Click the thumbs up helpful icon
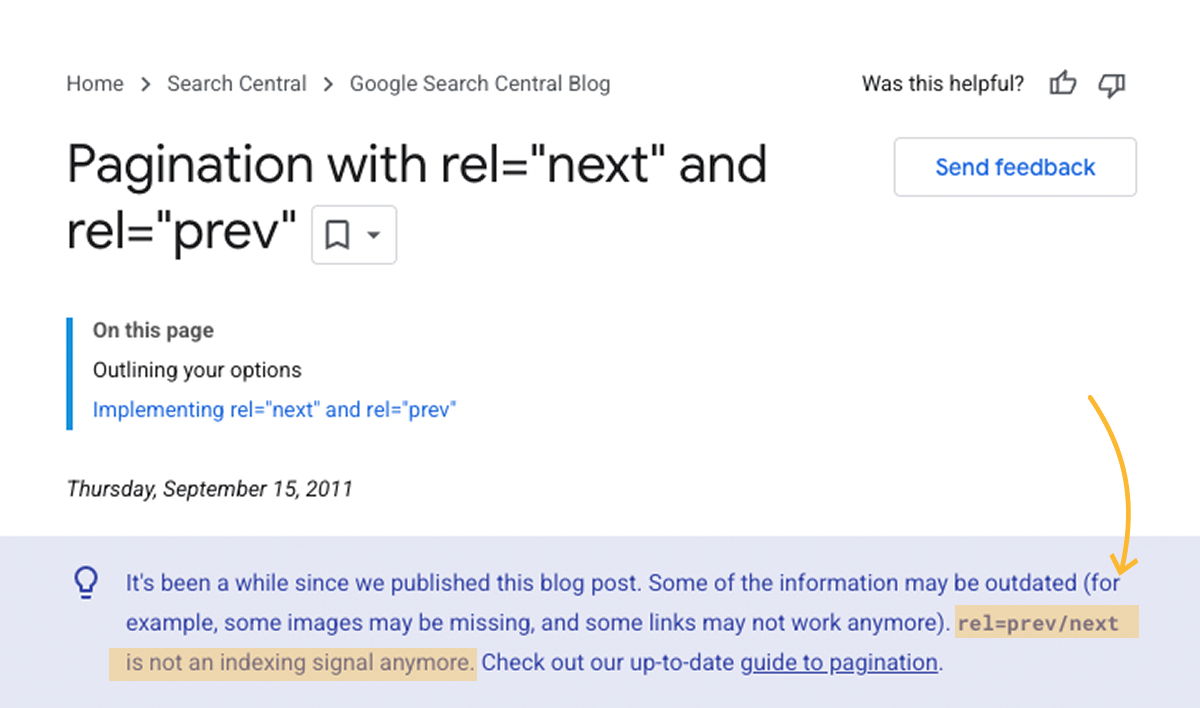The width and height of the screenshot is (1200, 708). [x=1063, y=85]
